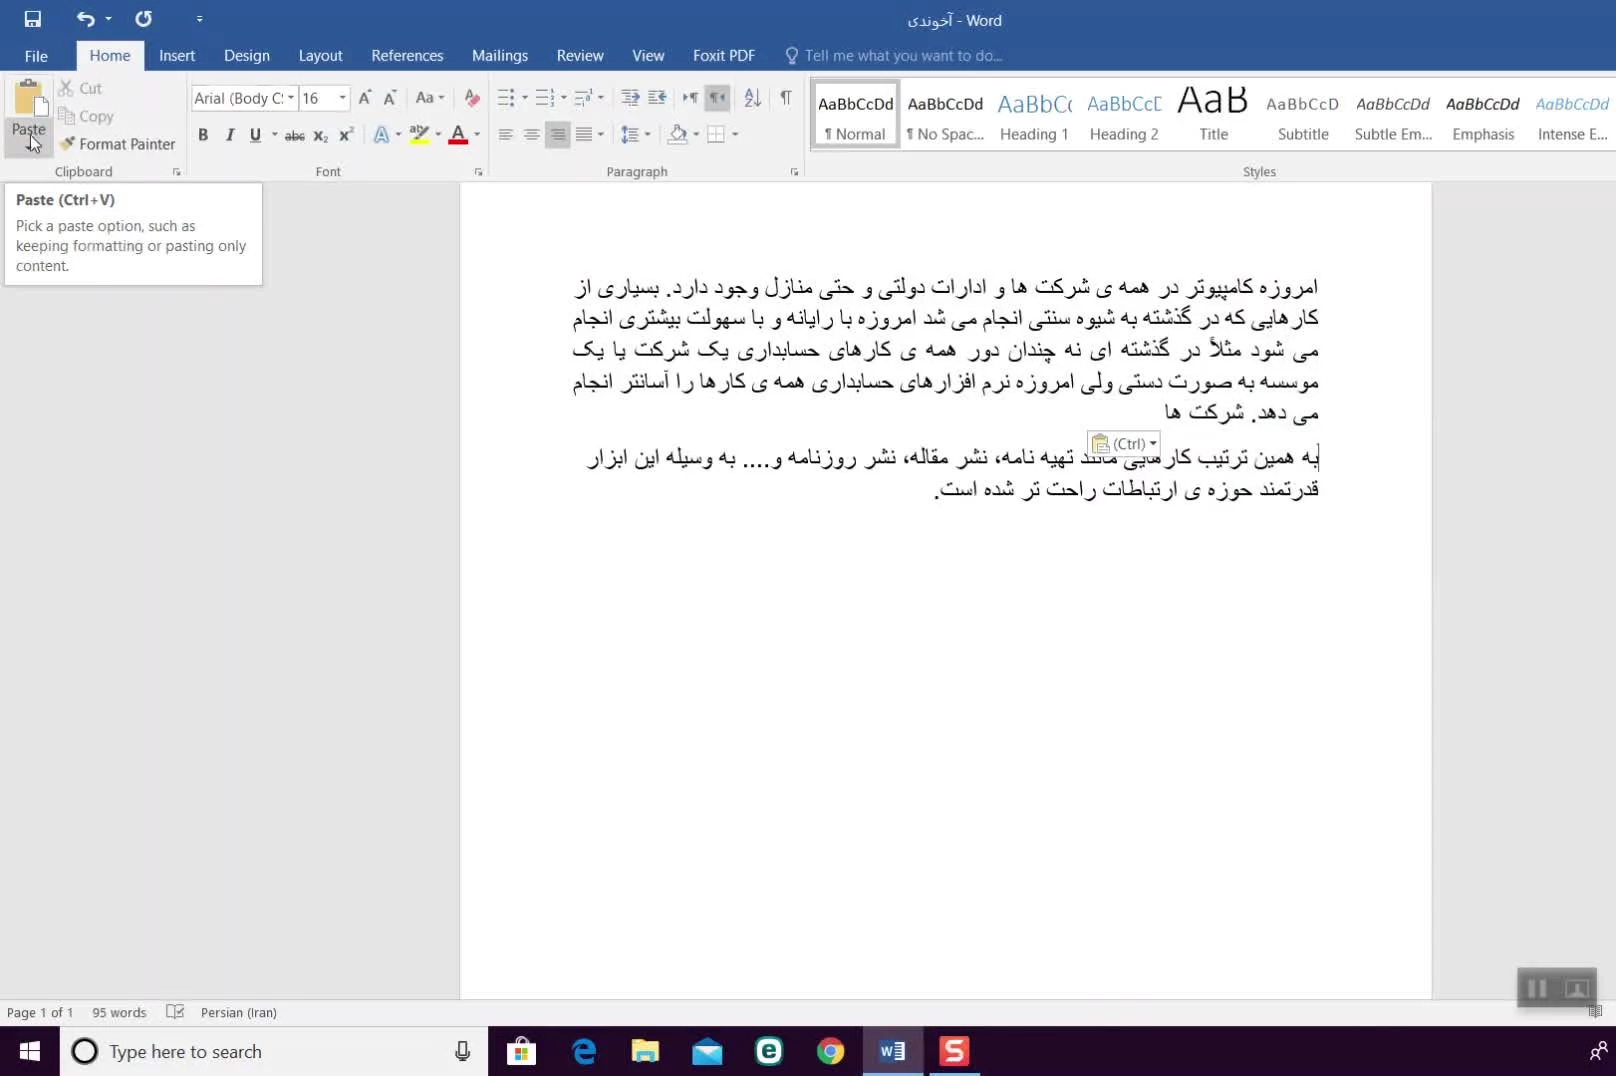This screenshot has width=1616, height=1076.
Task: Open Google Chrome from the taskbar
Action: pos(830,1051)
